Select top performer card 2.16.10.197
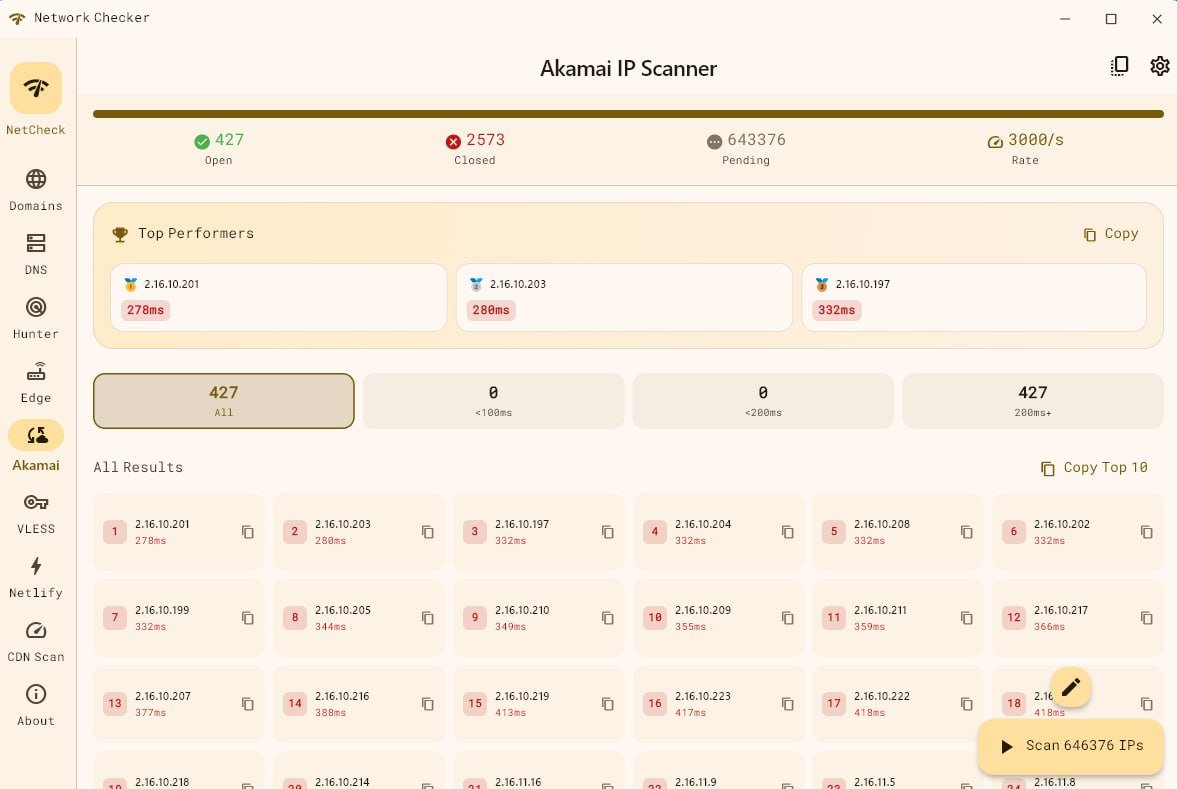Image resolution: width=1177 pixels, height=789 pixels. tap(974, 297)
